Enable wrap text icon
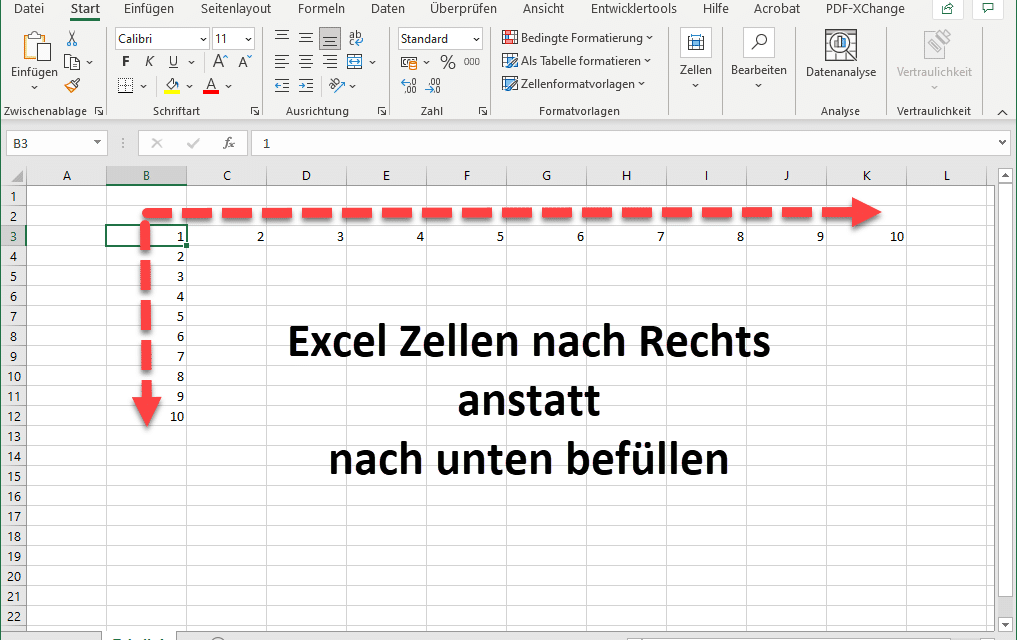This screenshot has width=1017, height=640. (x=355, y=38)
